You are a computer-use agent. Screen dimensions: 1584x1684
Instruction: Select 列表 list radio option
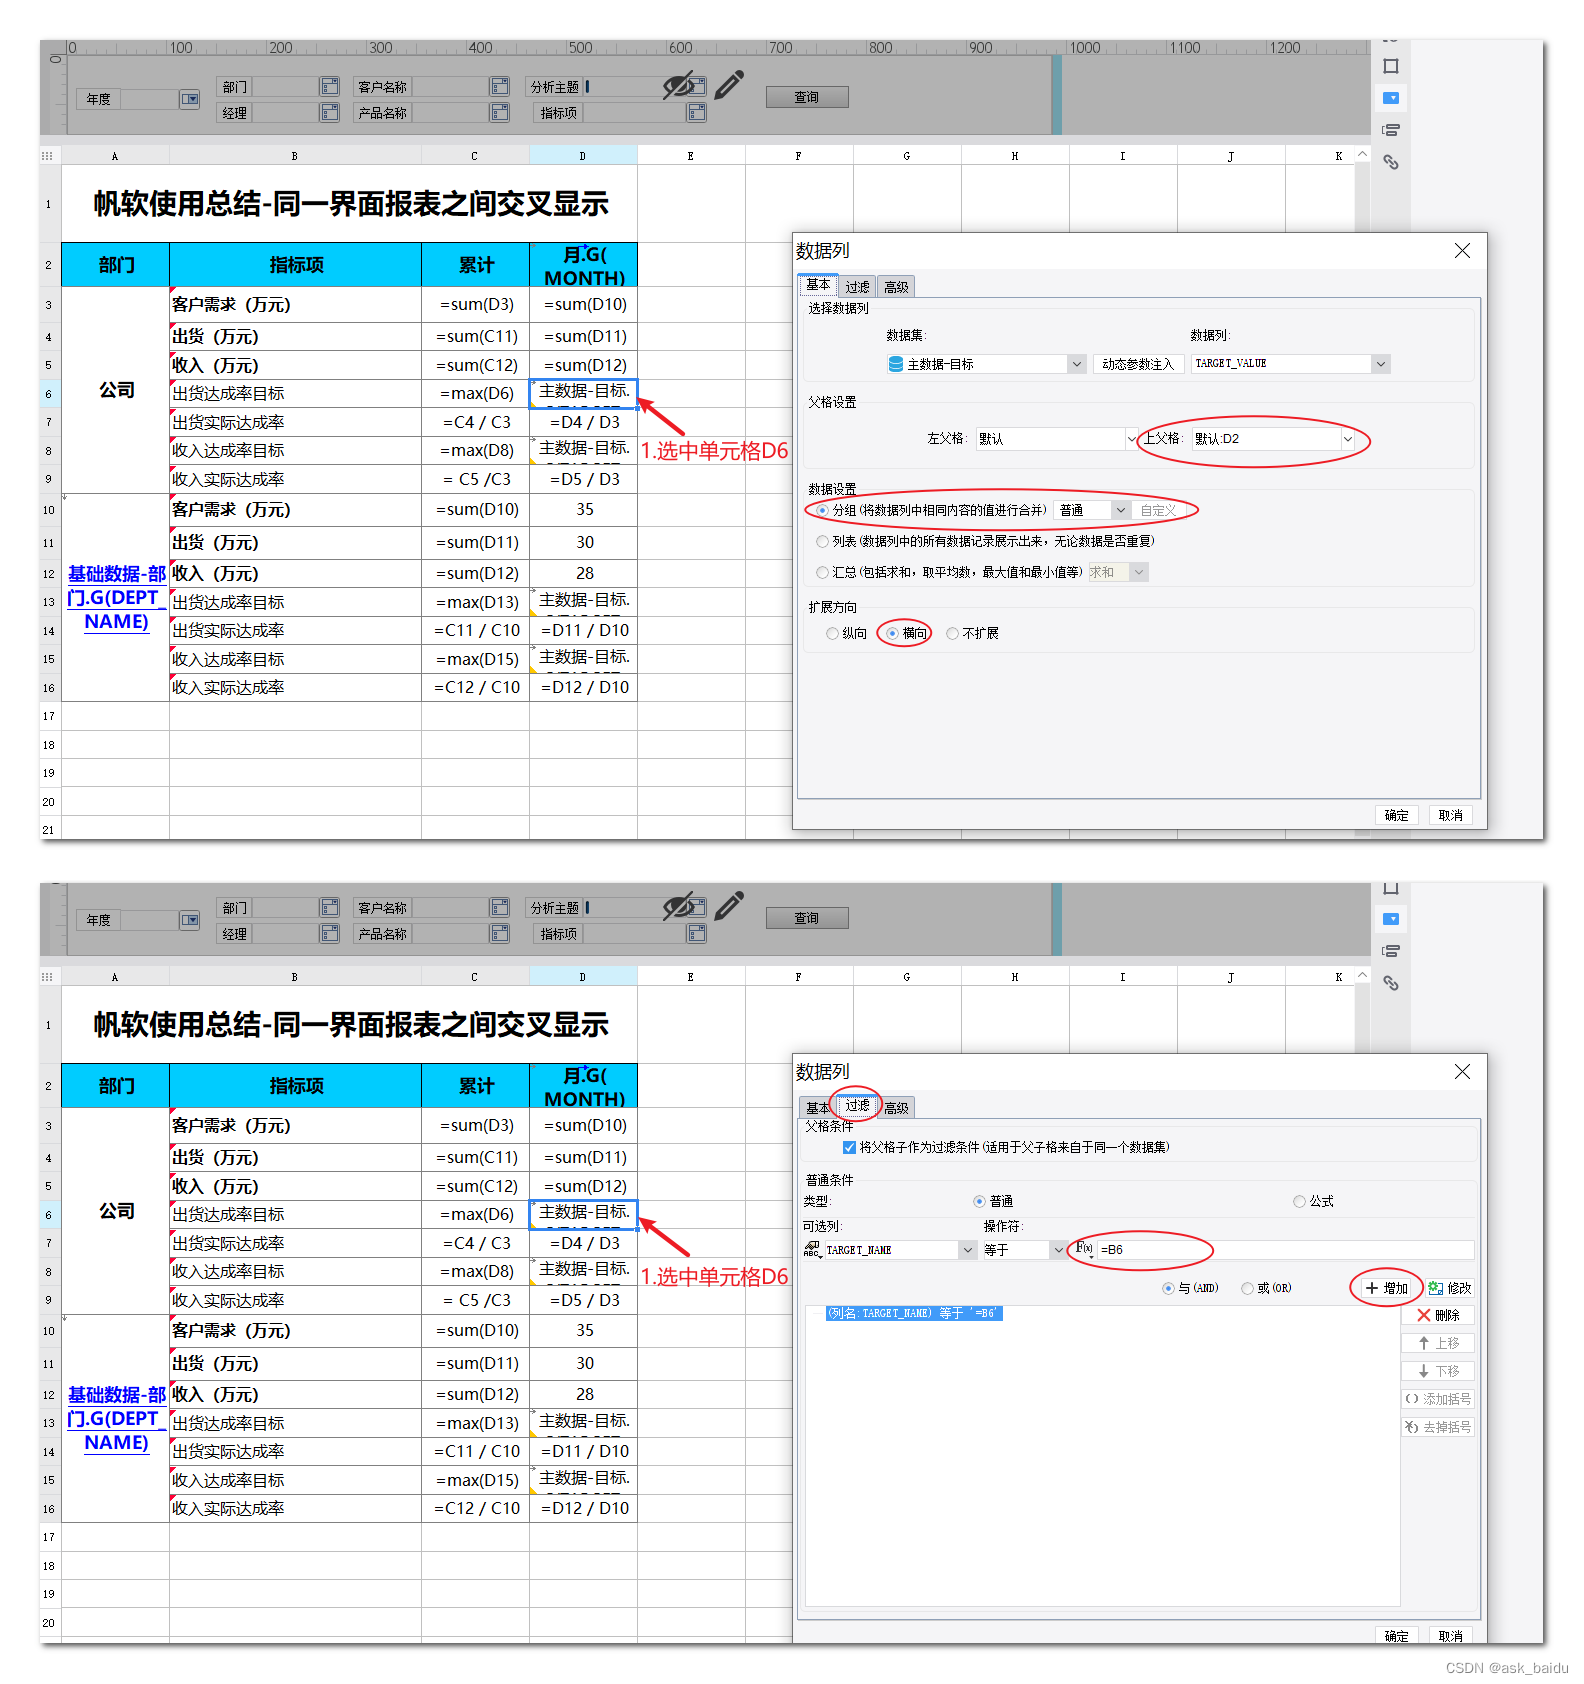(822, 541)
